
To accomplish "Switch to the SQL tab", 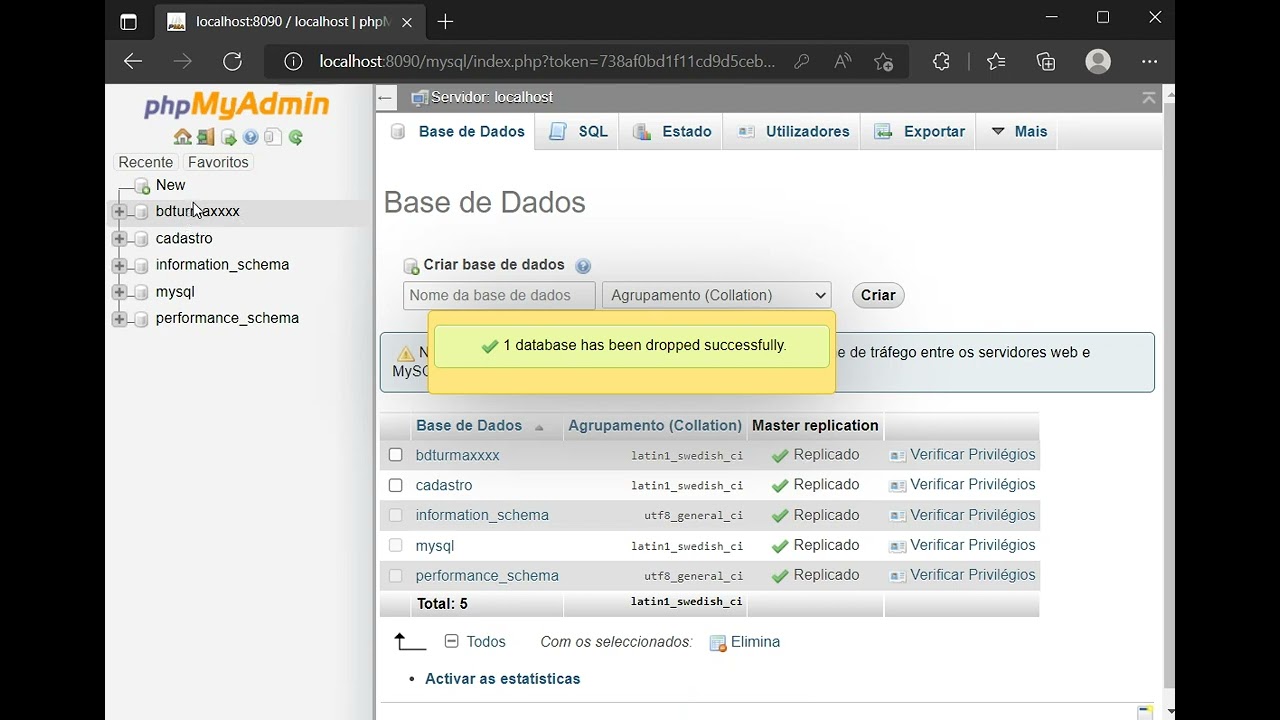I will coord(578,132).
